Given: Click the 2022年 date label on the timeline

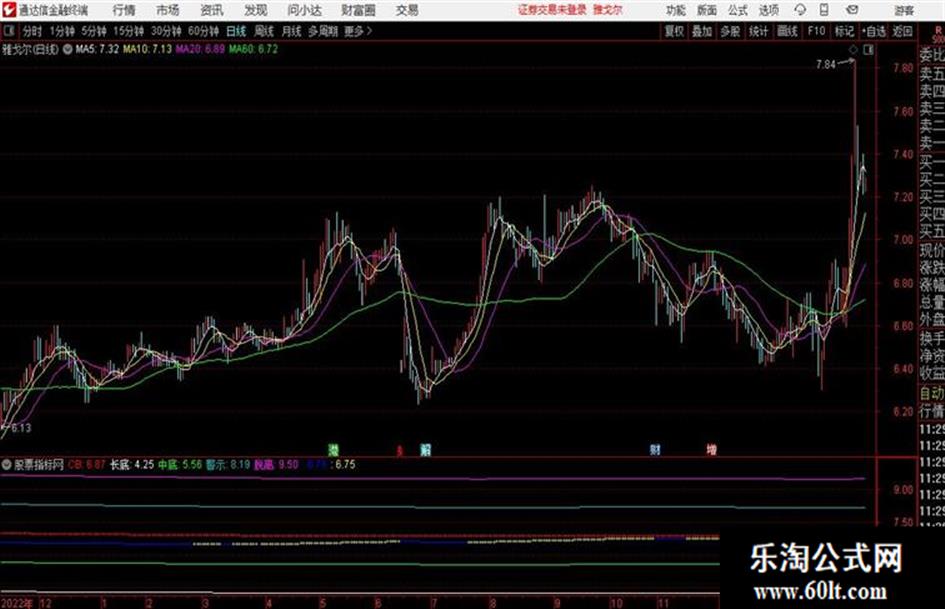Looking at the screenshot, I should coord(17,603).
